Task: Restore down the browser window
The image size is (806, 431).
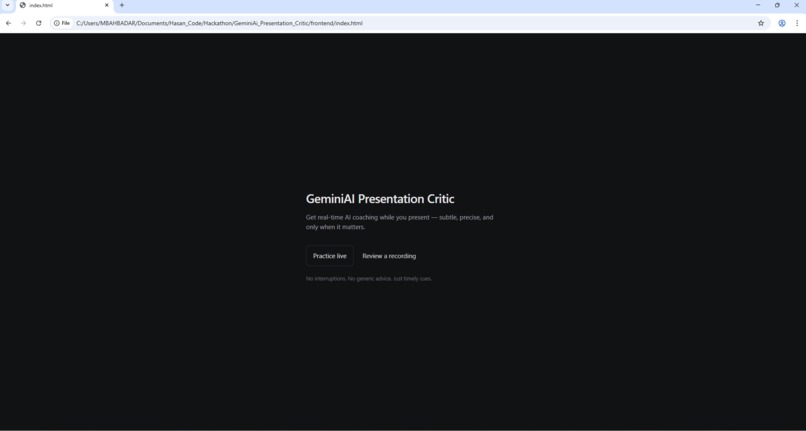Action: pos(777,5)
